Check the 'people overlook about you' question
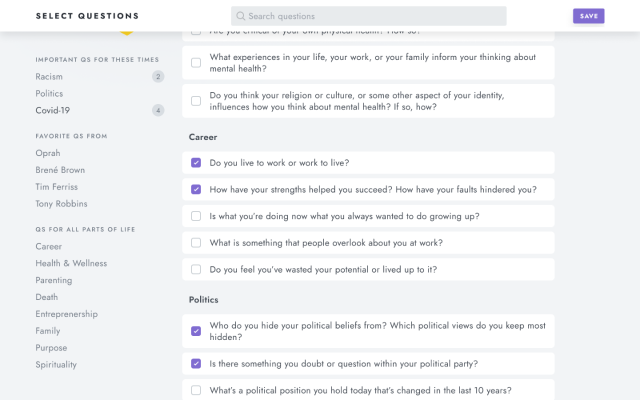This screenshot has height=400, width=640. tap(196, 243)
